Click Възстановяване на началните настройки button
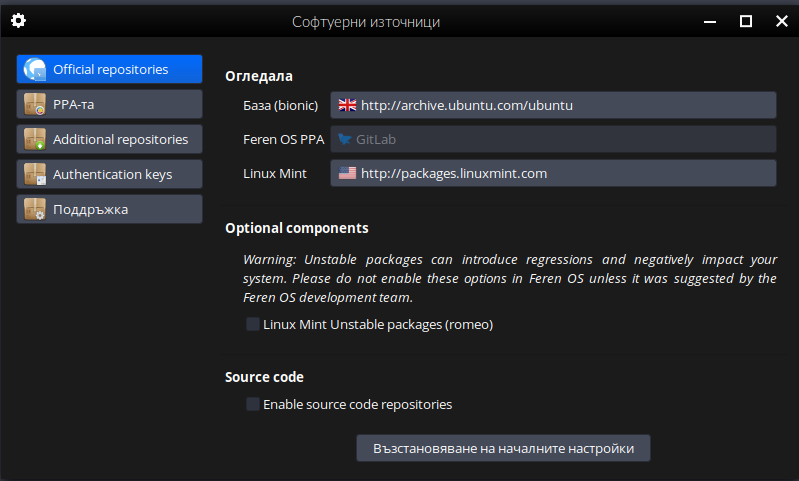 tap(503, 448)
